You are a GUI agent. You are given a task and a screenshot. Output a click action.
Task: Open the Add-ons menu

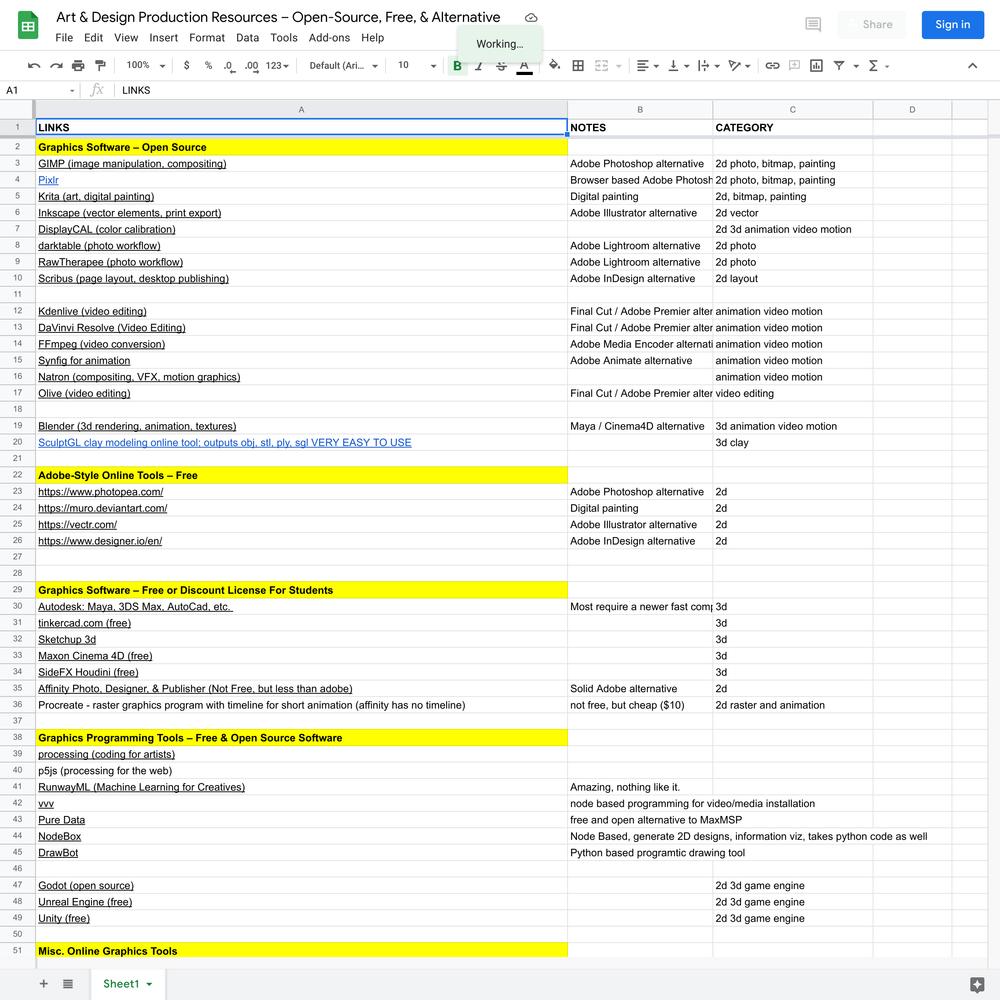point(329,38)
